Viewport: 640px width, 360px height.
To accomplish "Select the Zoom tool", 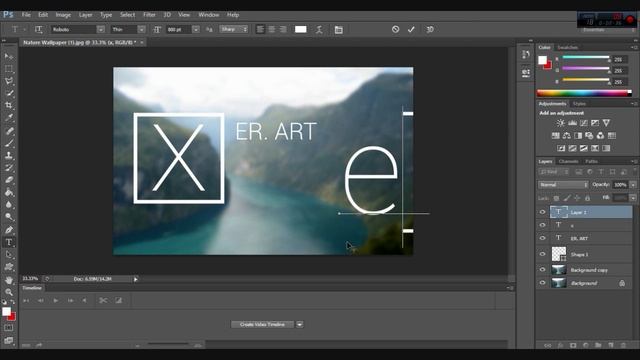I will tap(9, 292).
